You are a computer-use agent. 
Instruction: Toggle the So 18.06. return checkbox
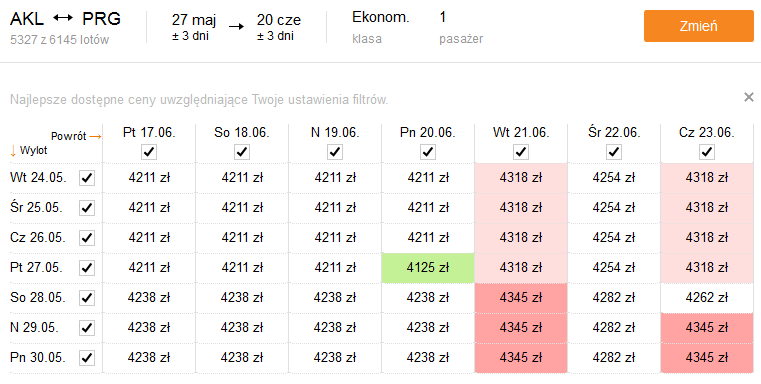242,152
